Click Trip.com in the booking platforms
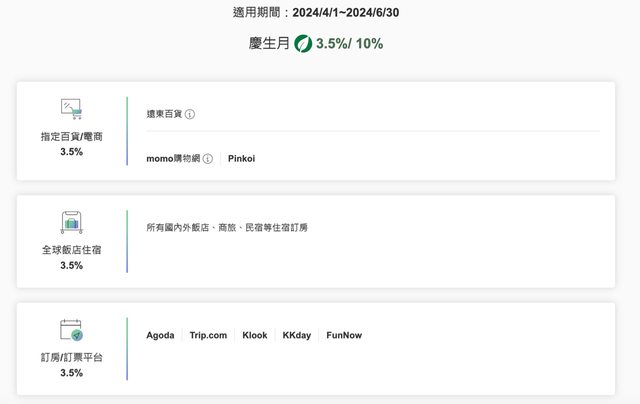640x404 pixels. (208, 335)
